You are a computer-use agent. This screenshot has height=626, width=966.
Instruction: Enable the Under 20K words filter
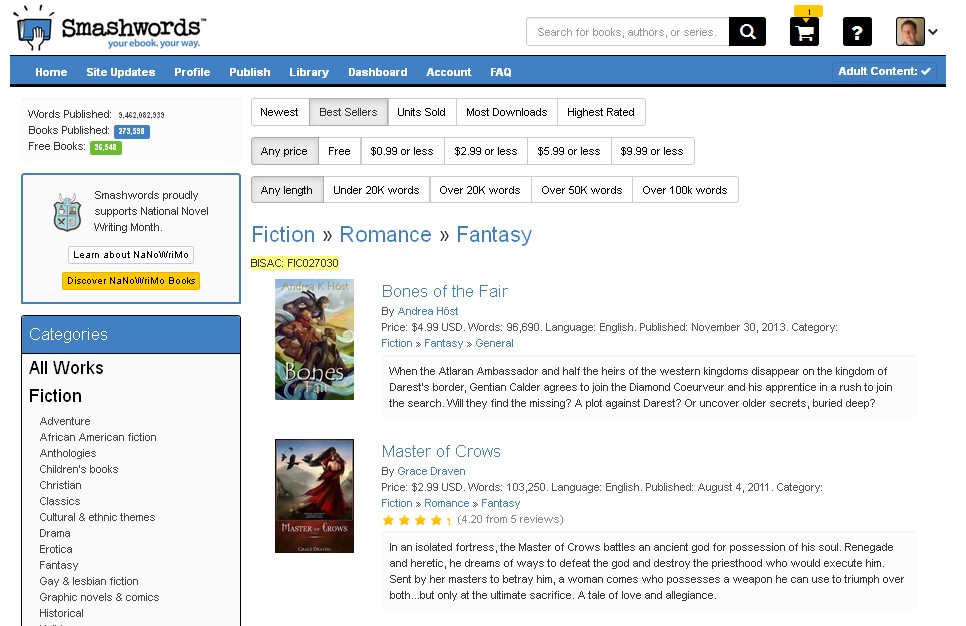378,189
